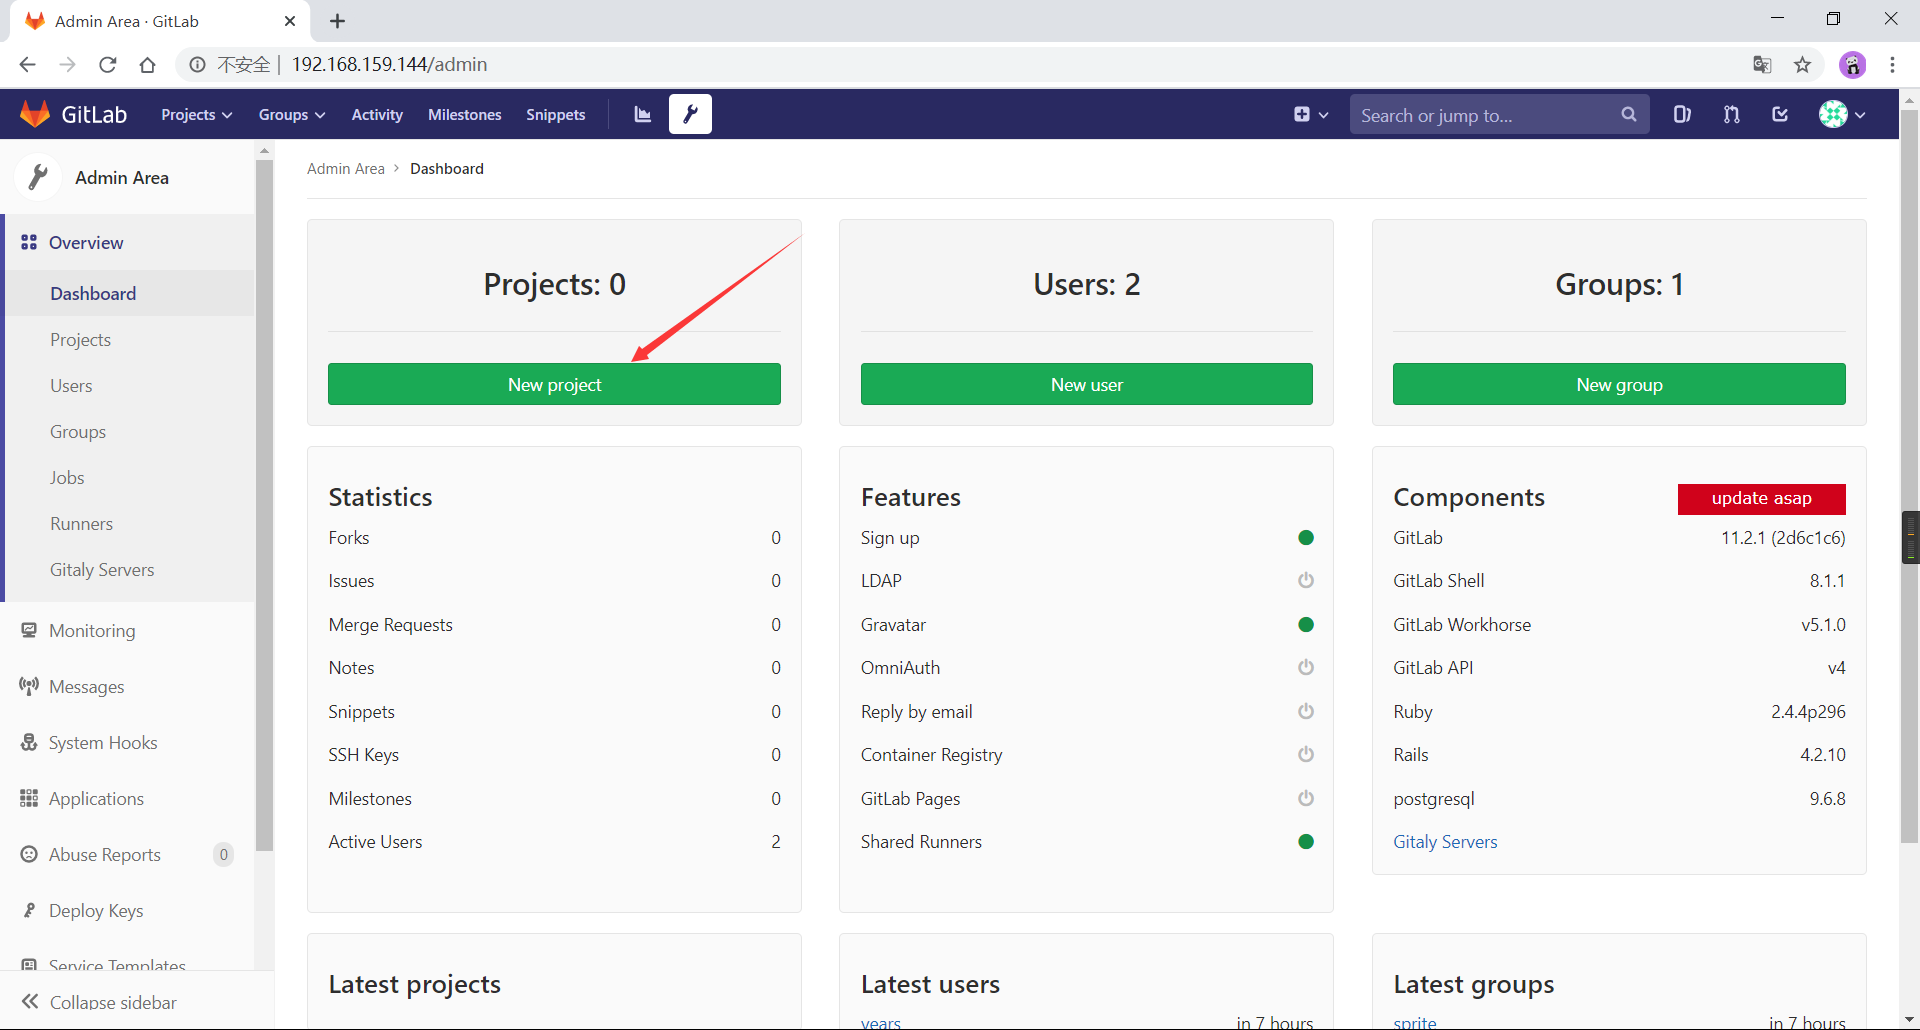Screen dimensions: 1920x1030
Task: Expand the Groups navbar dropdown
Action: coord(292,115)
